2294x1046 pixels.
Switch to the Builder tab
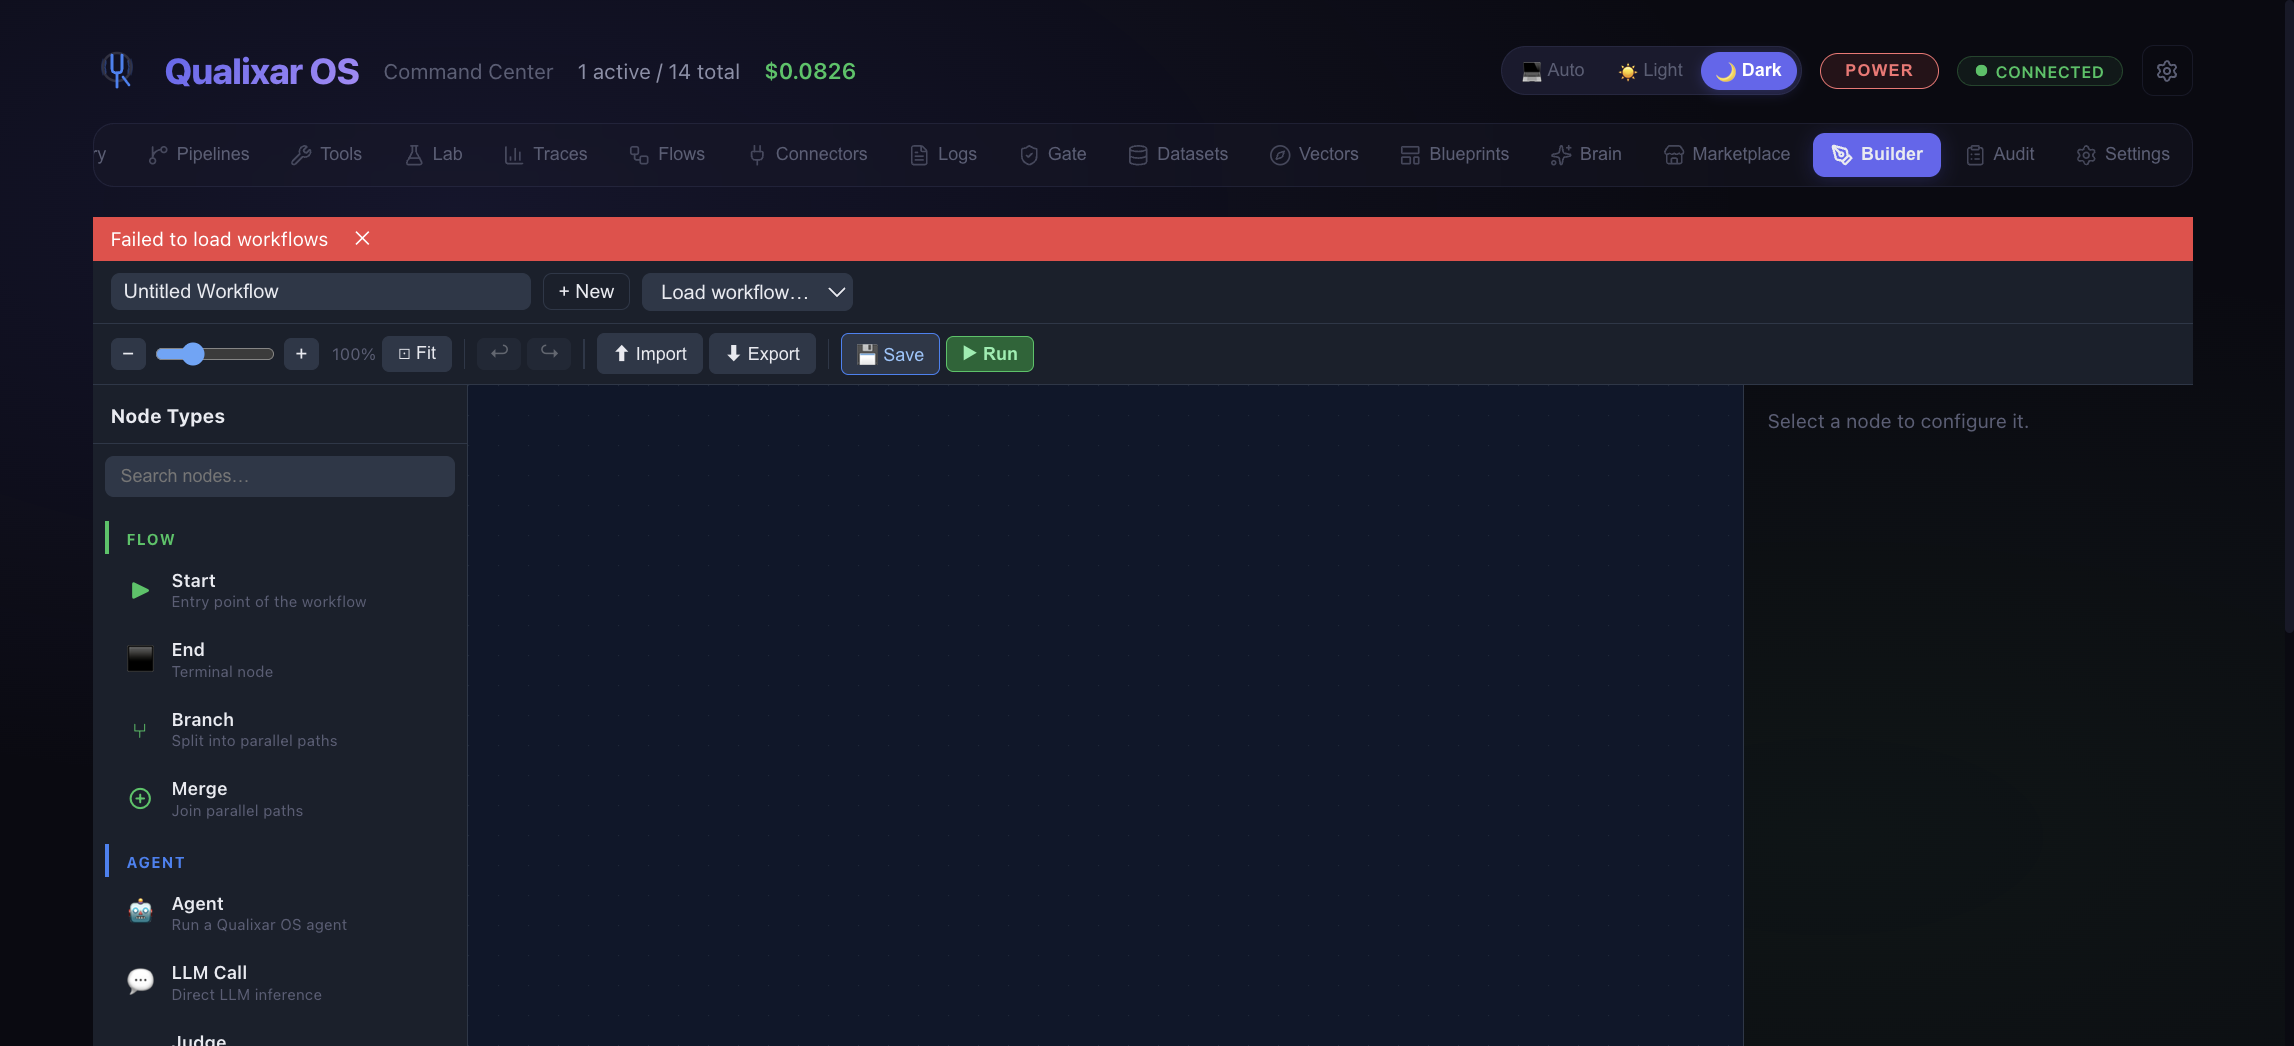coord(1876,154)
